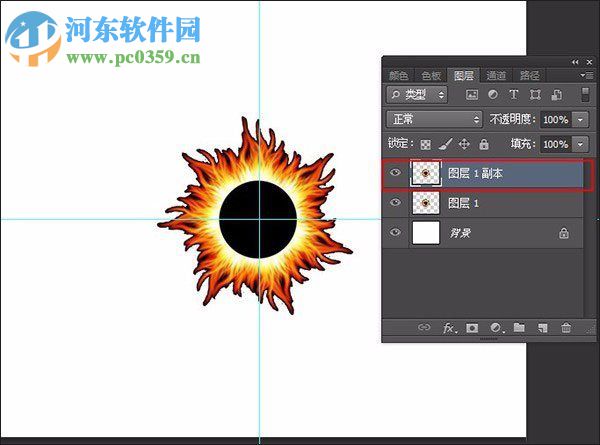Switch to the 路径 tab
This screenshot has width=600, height=445.
click(530, 75)
